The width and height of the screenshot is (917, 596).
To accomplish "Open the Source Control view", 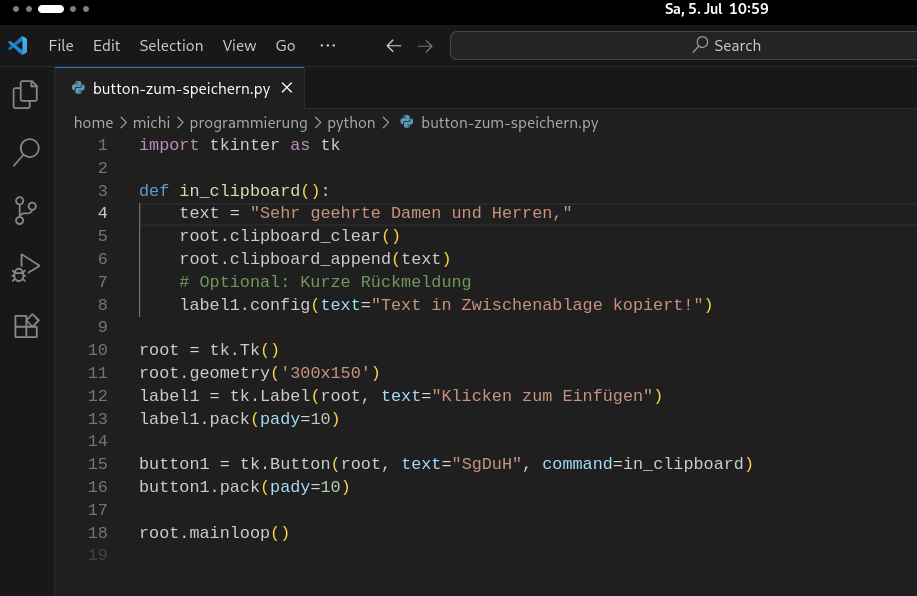I will tap(26, 210).
